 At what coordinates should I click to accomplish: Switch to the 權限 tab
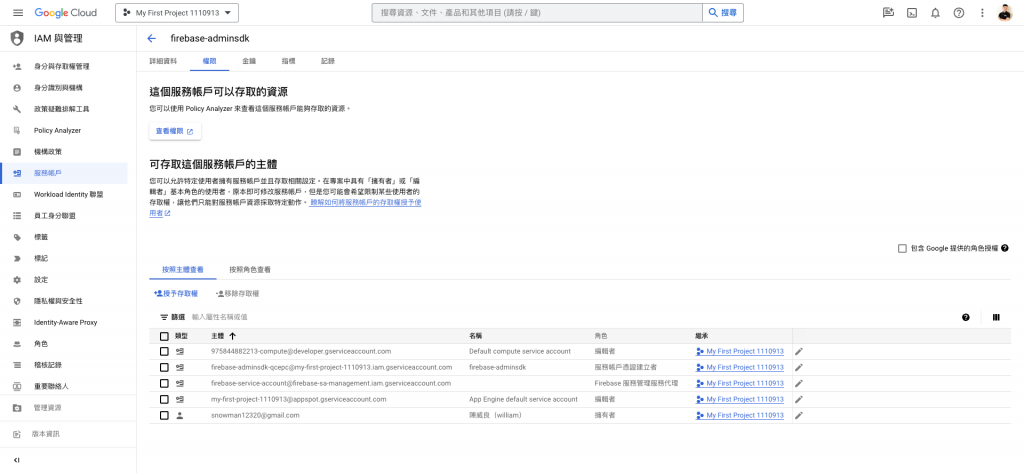210,61
